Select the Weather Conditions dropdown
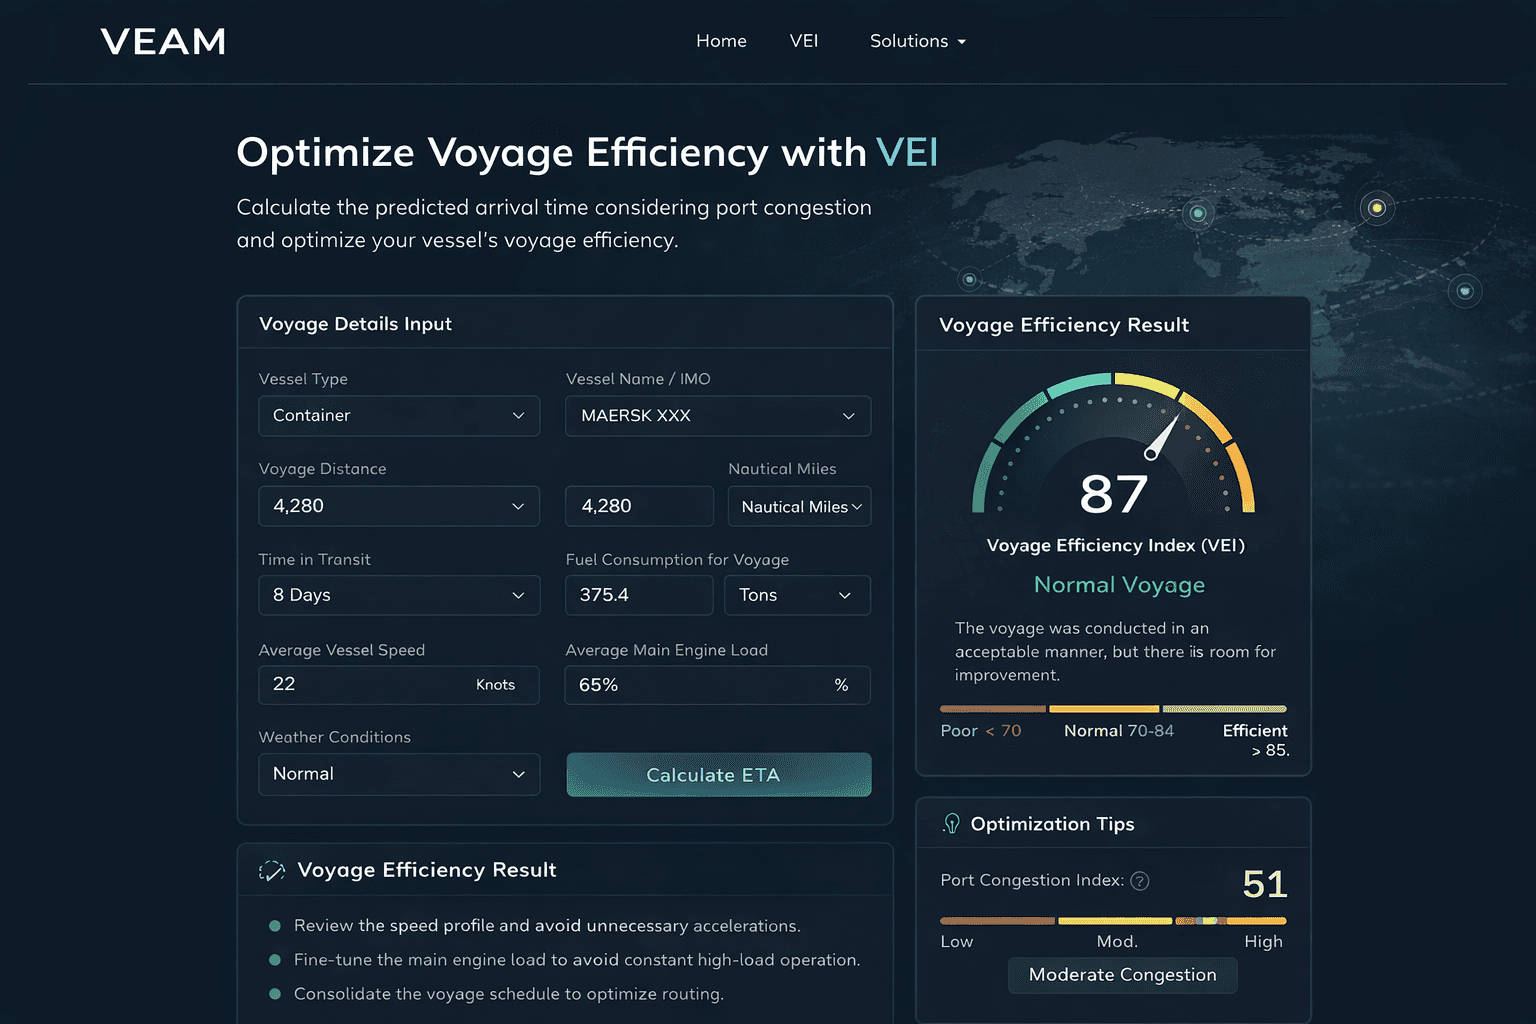This screenshot has width=1536, height=1024. tap(399, 775)
